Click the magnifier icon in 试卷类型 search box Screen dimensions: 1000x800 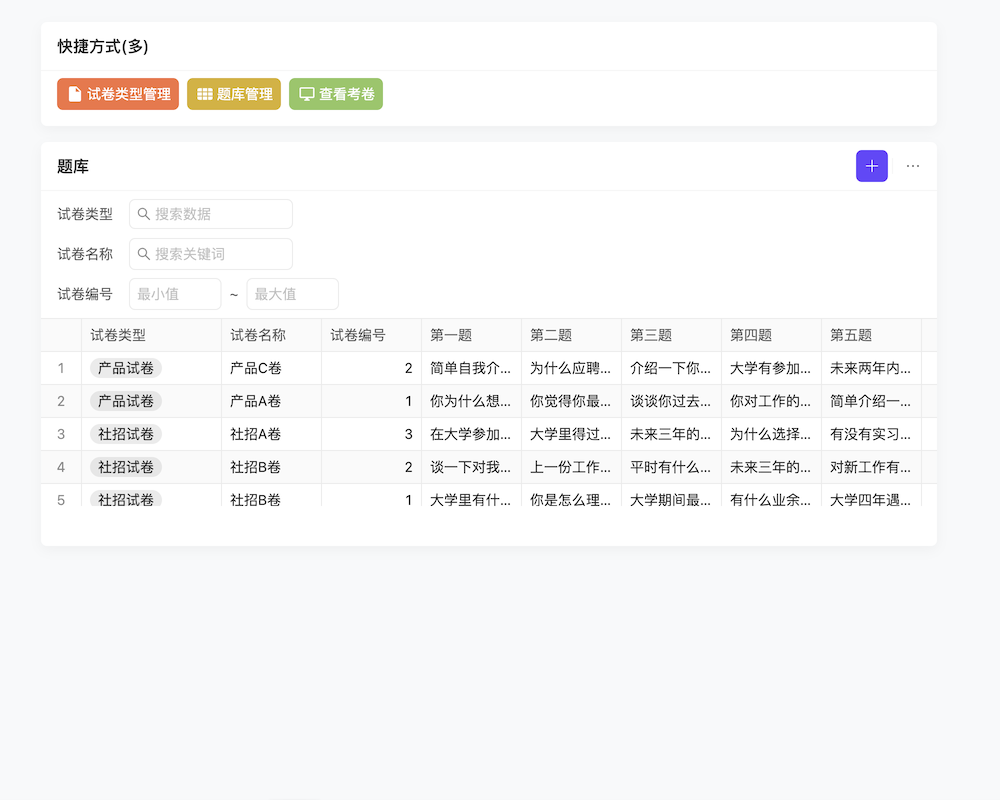point(142,214)
